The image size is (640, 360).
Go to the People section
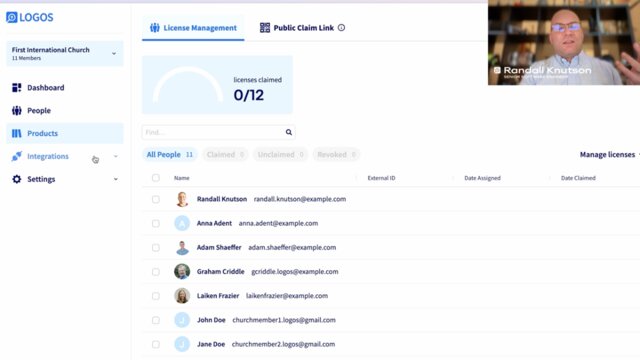(64, 110)
